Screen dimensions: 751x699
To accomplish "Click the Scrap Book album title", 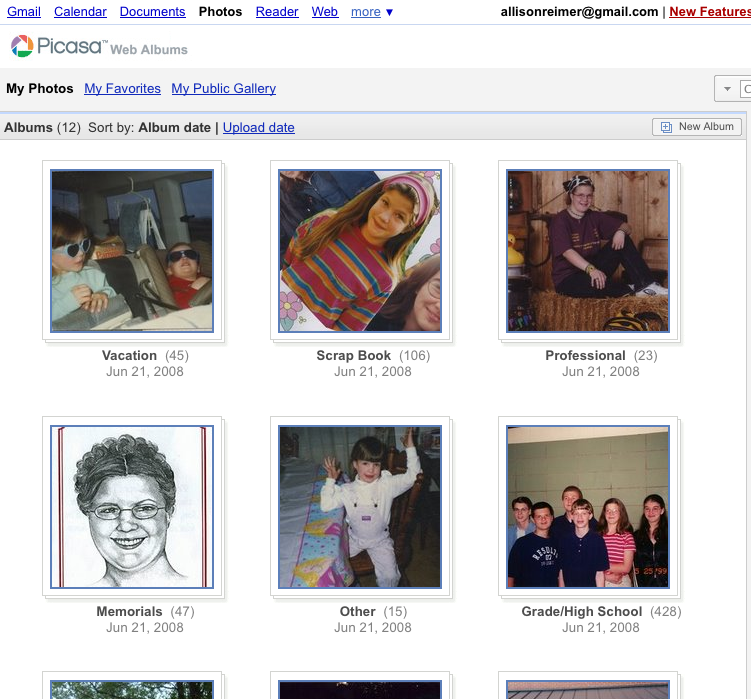I will [x=353, y=355].
